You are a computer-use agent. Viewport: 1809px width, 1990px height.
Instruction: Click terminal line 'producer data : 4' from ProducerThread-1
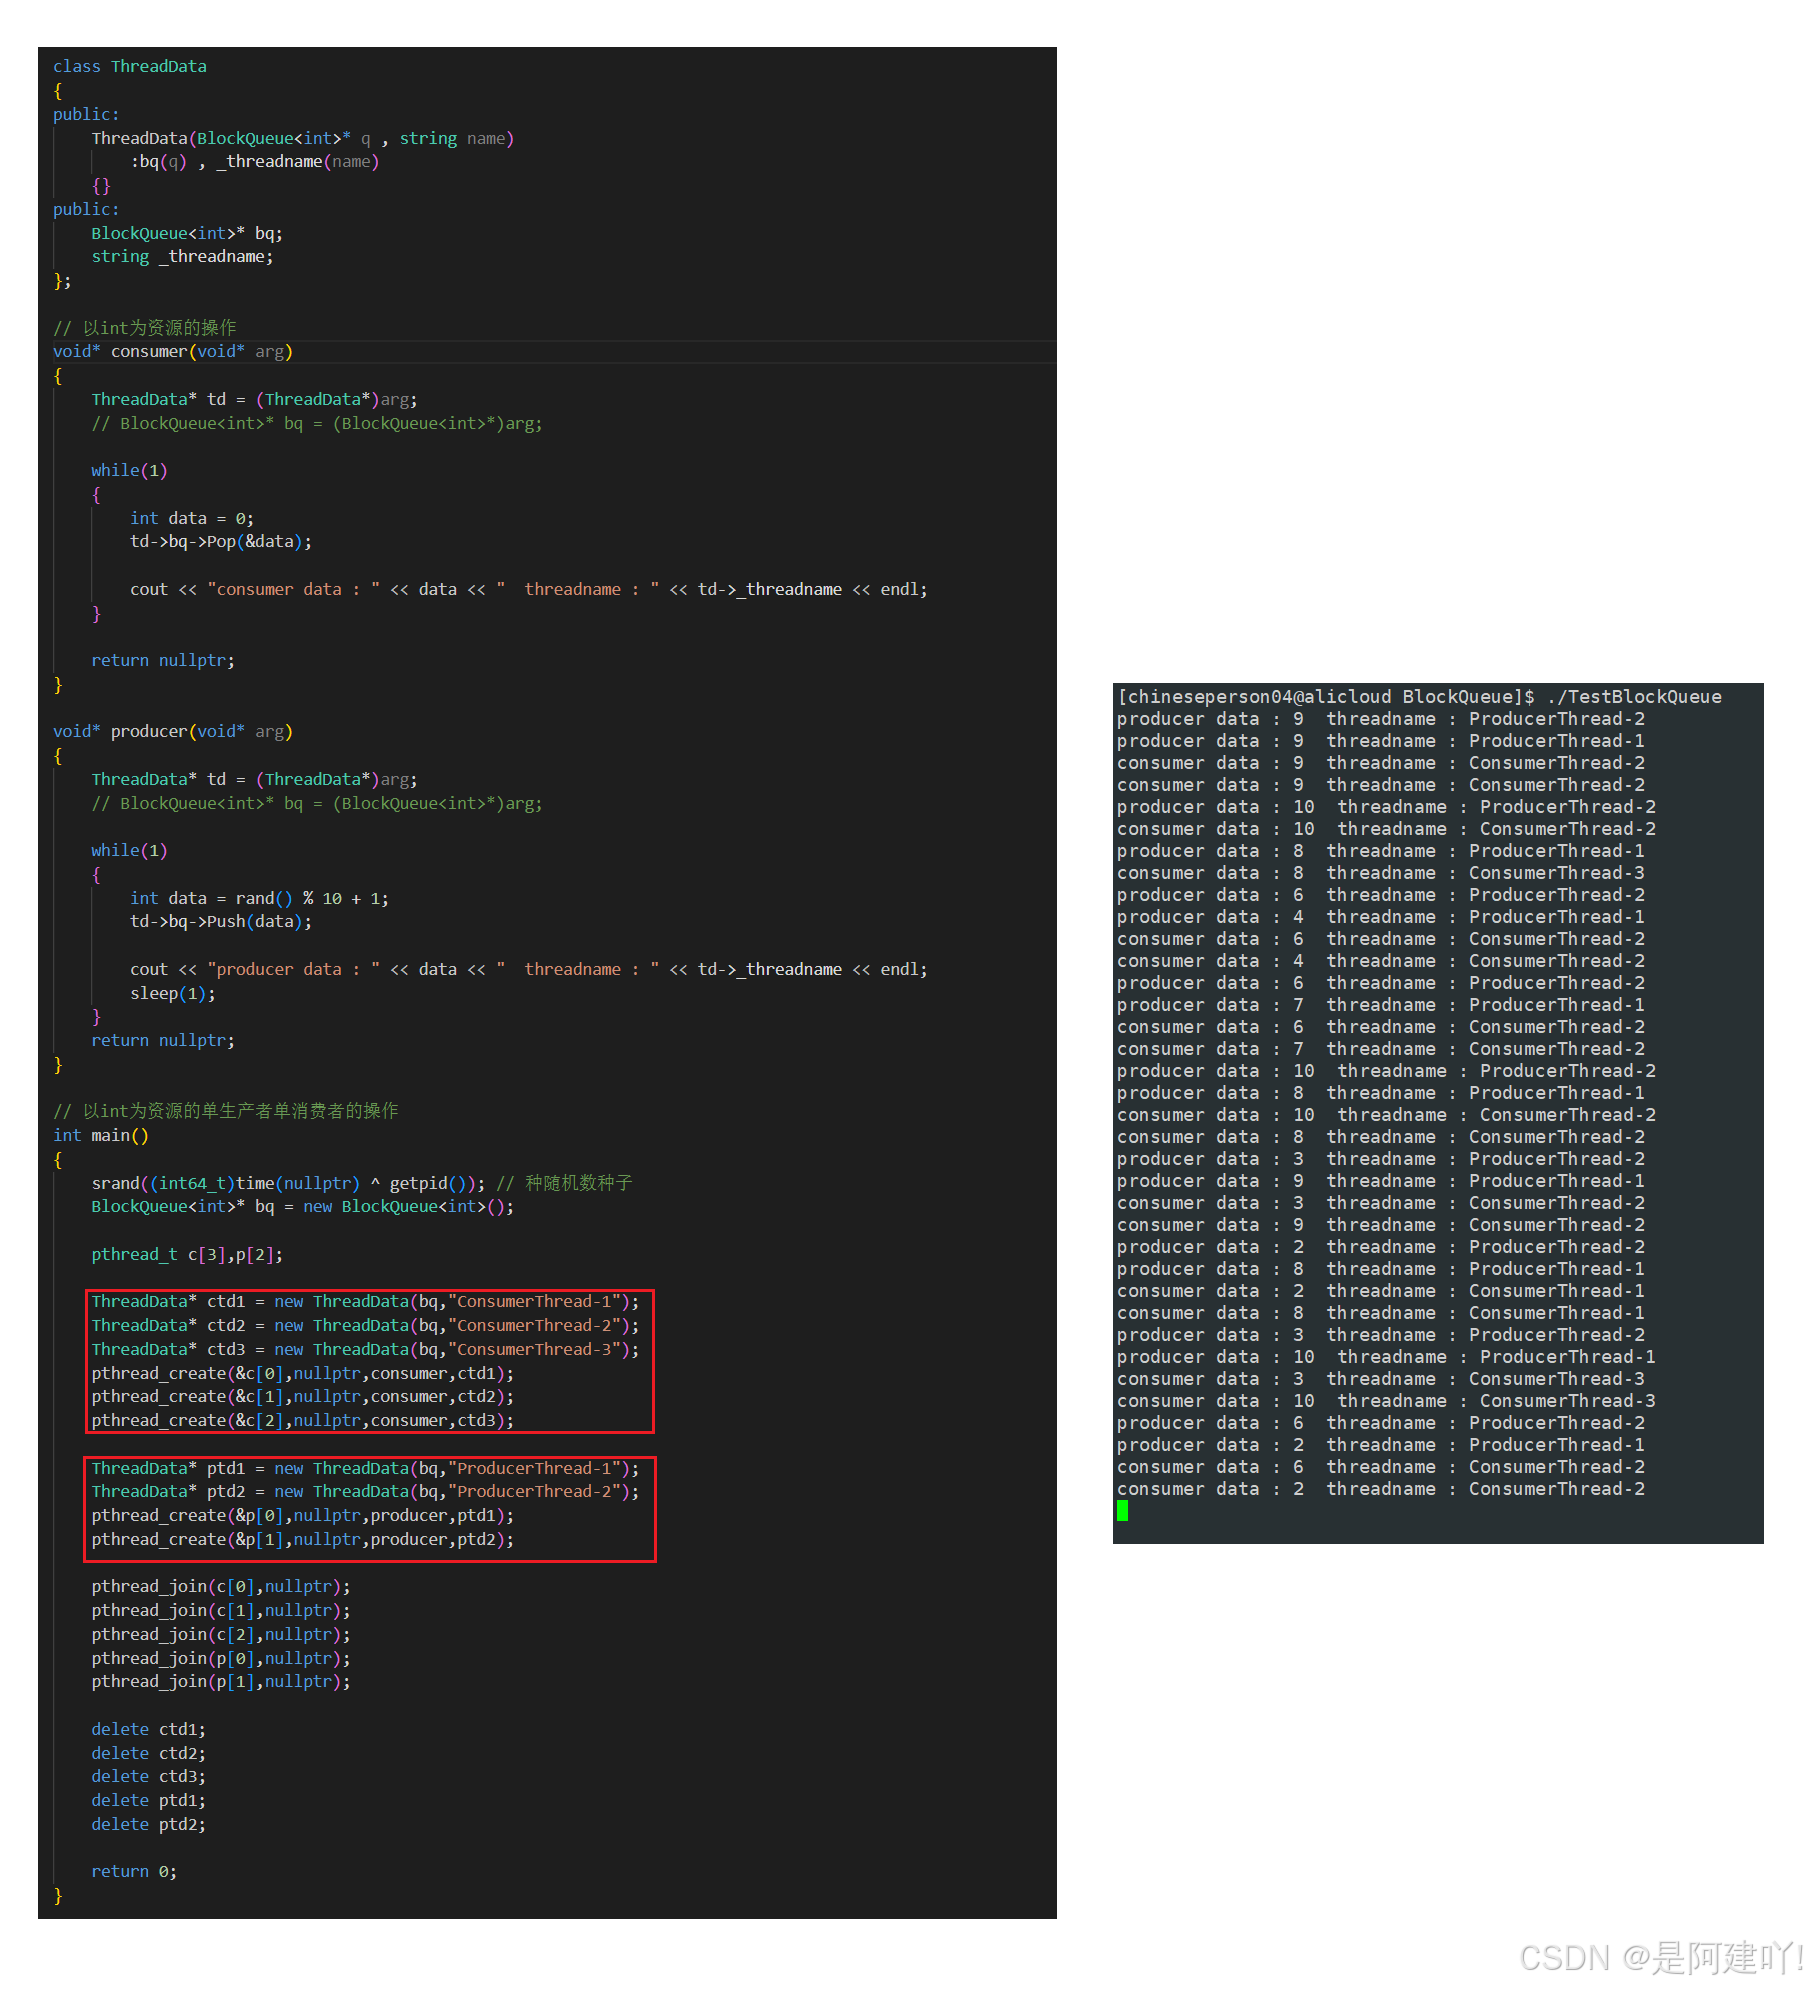click(x=1380, y=916)
